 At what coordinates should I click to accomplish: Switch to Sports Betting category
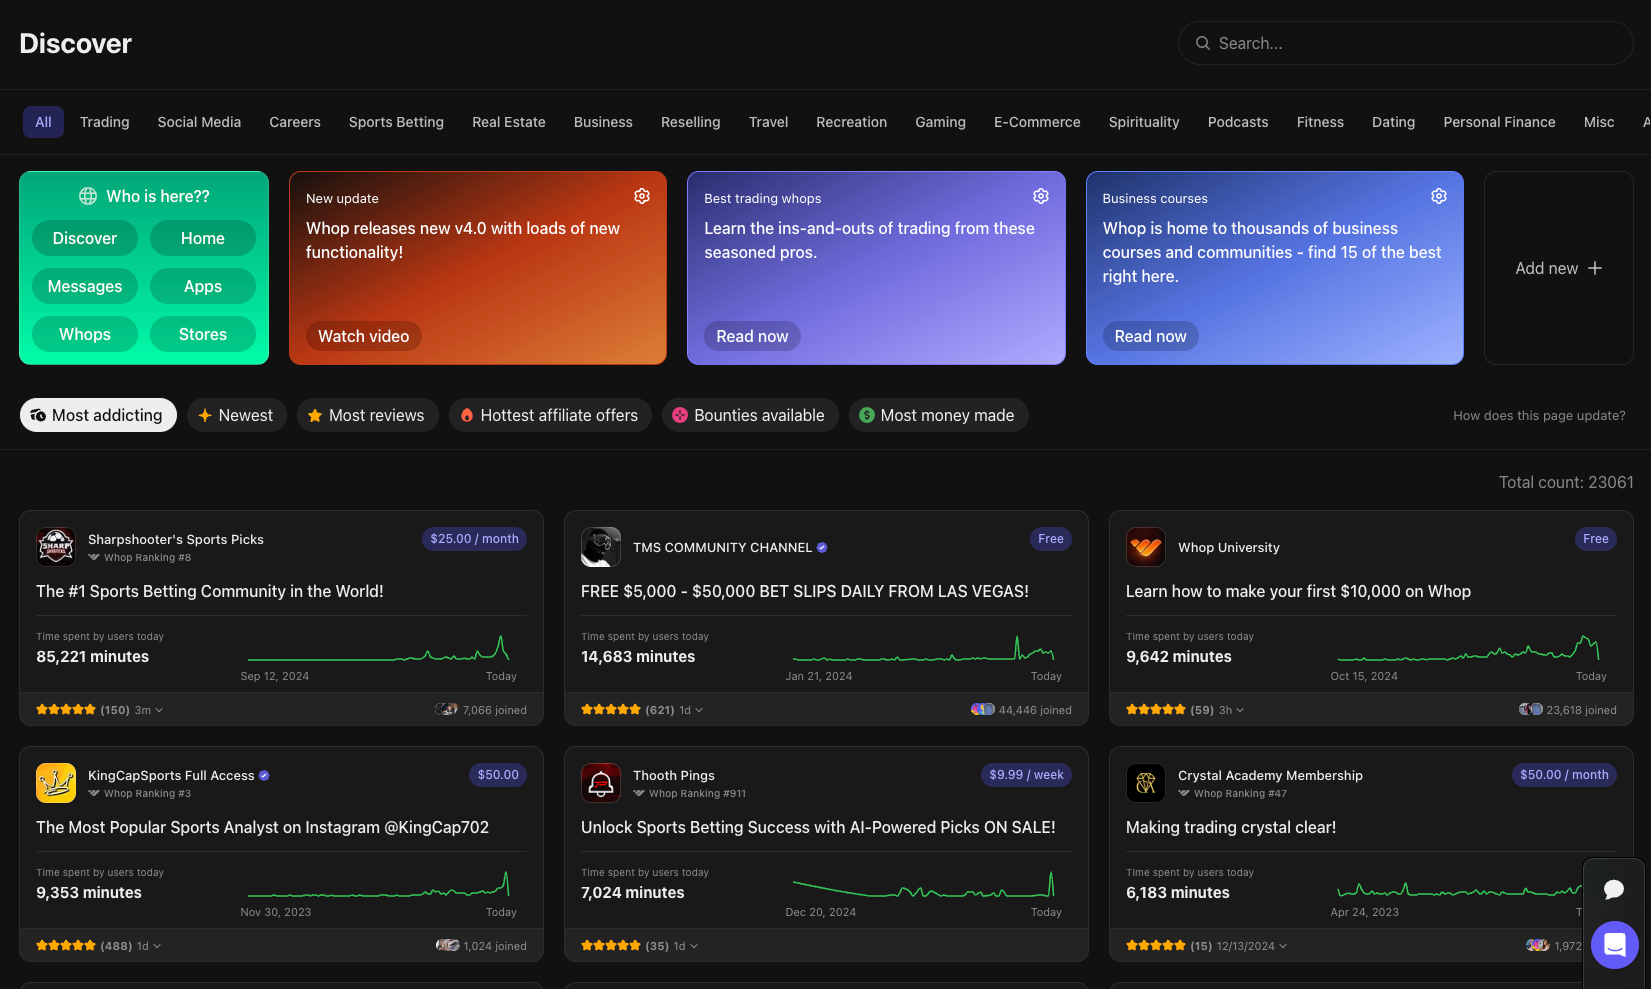click(396, 122)
